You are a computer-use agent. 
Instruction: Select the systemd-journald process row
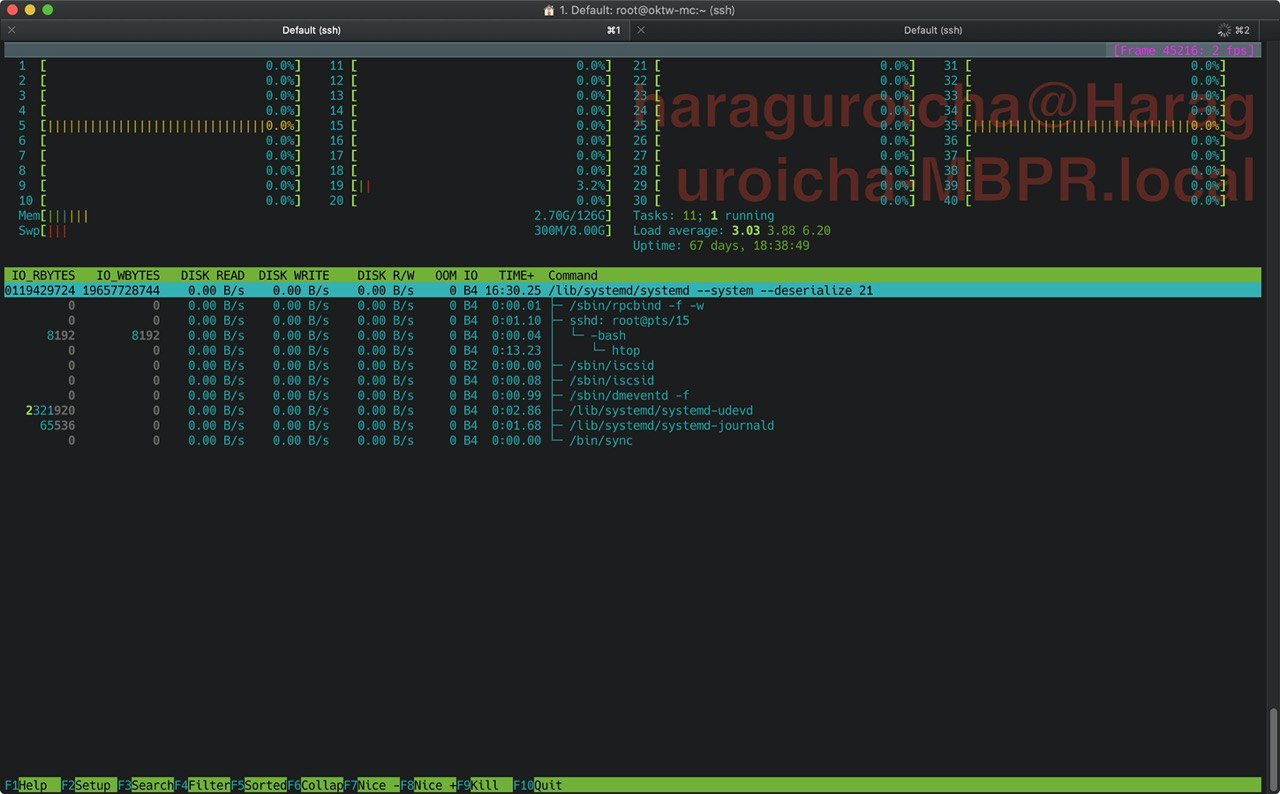632,425
